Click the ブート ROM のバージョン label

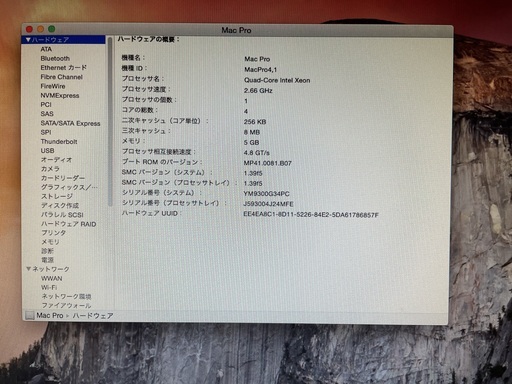[x=162, y=162]
